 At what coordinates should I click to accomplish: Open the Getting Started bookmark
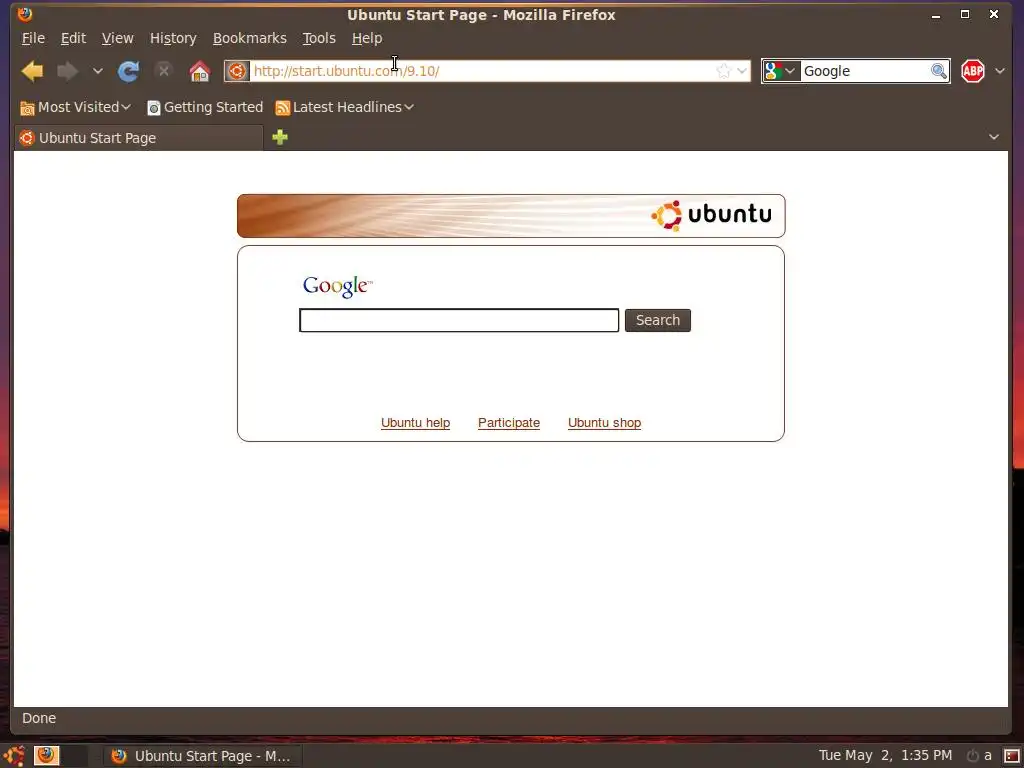[x=205, y=107]
